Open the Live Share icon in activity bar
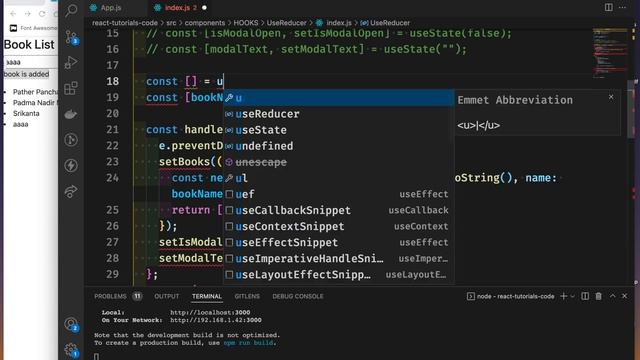This screenshot has width=640, height=360. tap(71, 191)
